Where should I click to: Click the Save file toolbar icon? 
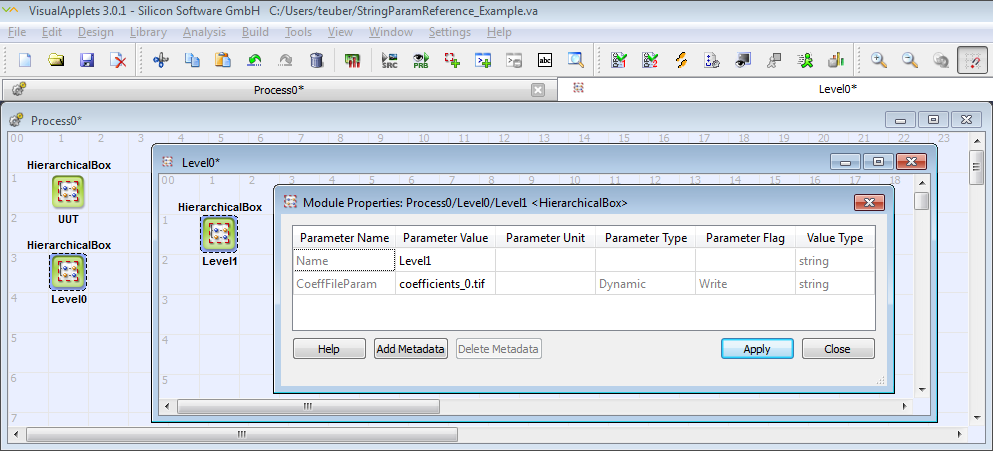pos(87,61)
